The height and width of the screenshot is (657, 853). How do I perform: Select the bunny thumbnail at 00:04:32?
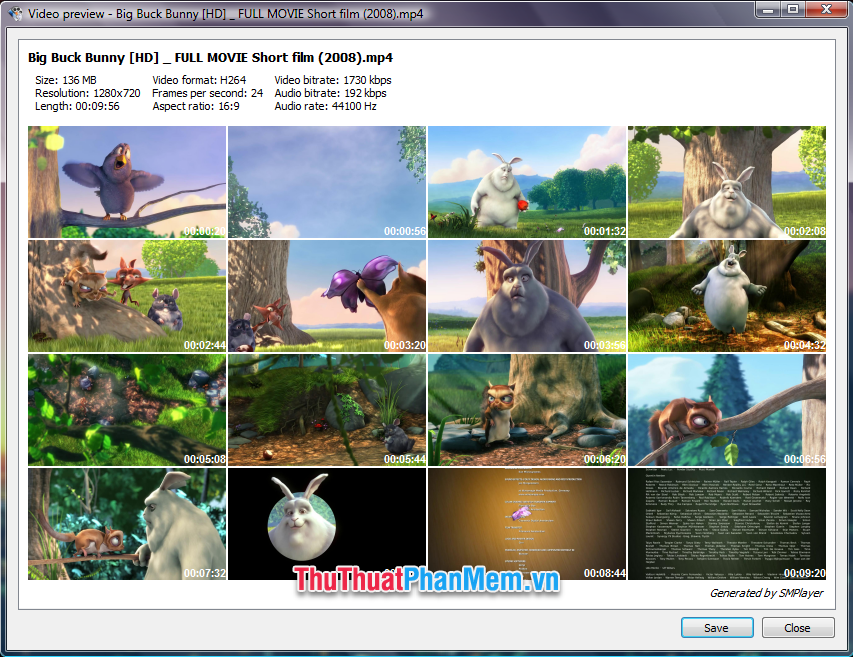[727, 295]
